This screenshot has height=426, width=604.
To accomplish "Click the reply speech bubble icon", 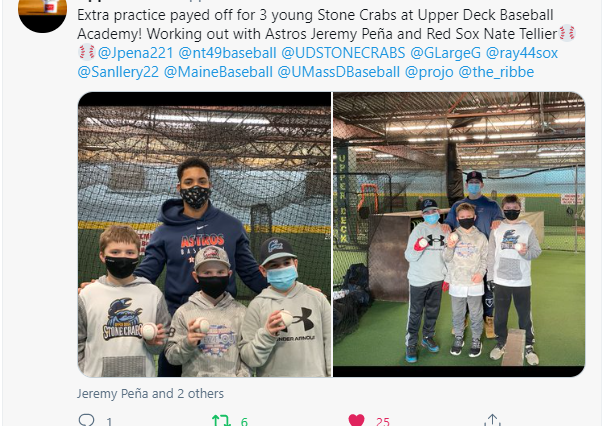I will 86,420.
